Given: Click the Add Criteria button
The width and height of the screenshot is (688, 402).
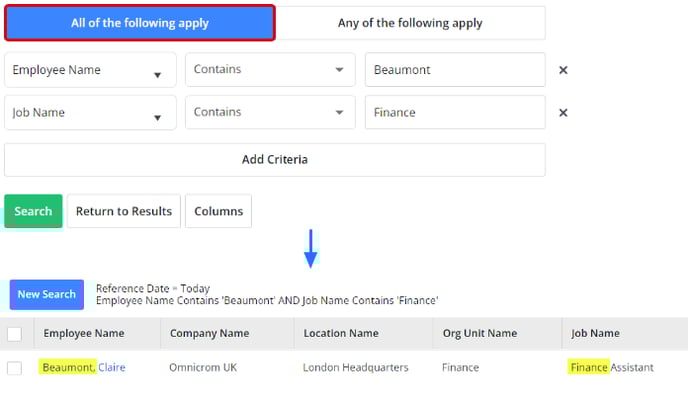Looking at the screenshot, I should coord(275,160).
